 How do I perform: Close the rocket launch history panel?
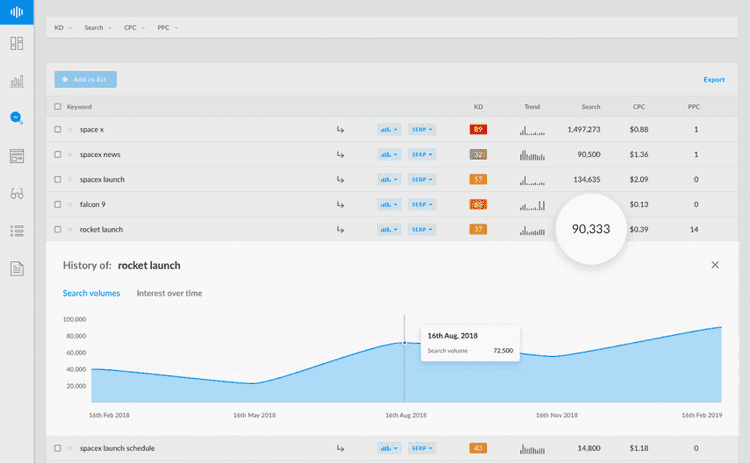(x=714, y=265)
